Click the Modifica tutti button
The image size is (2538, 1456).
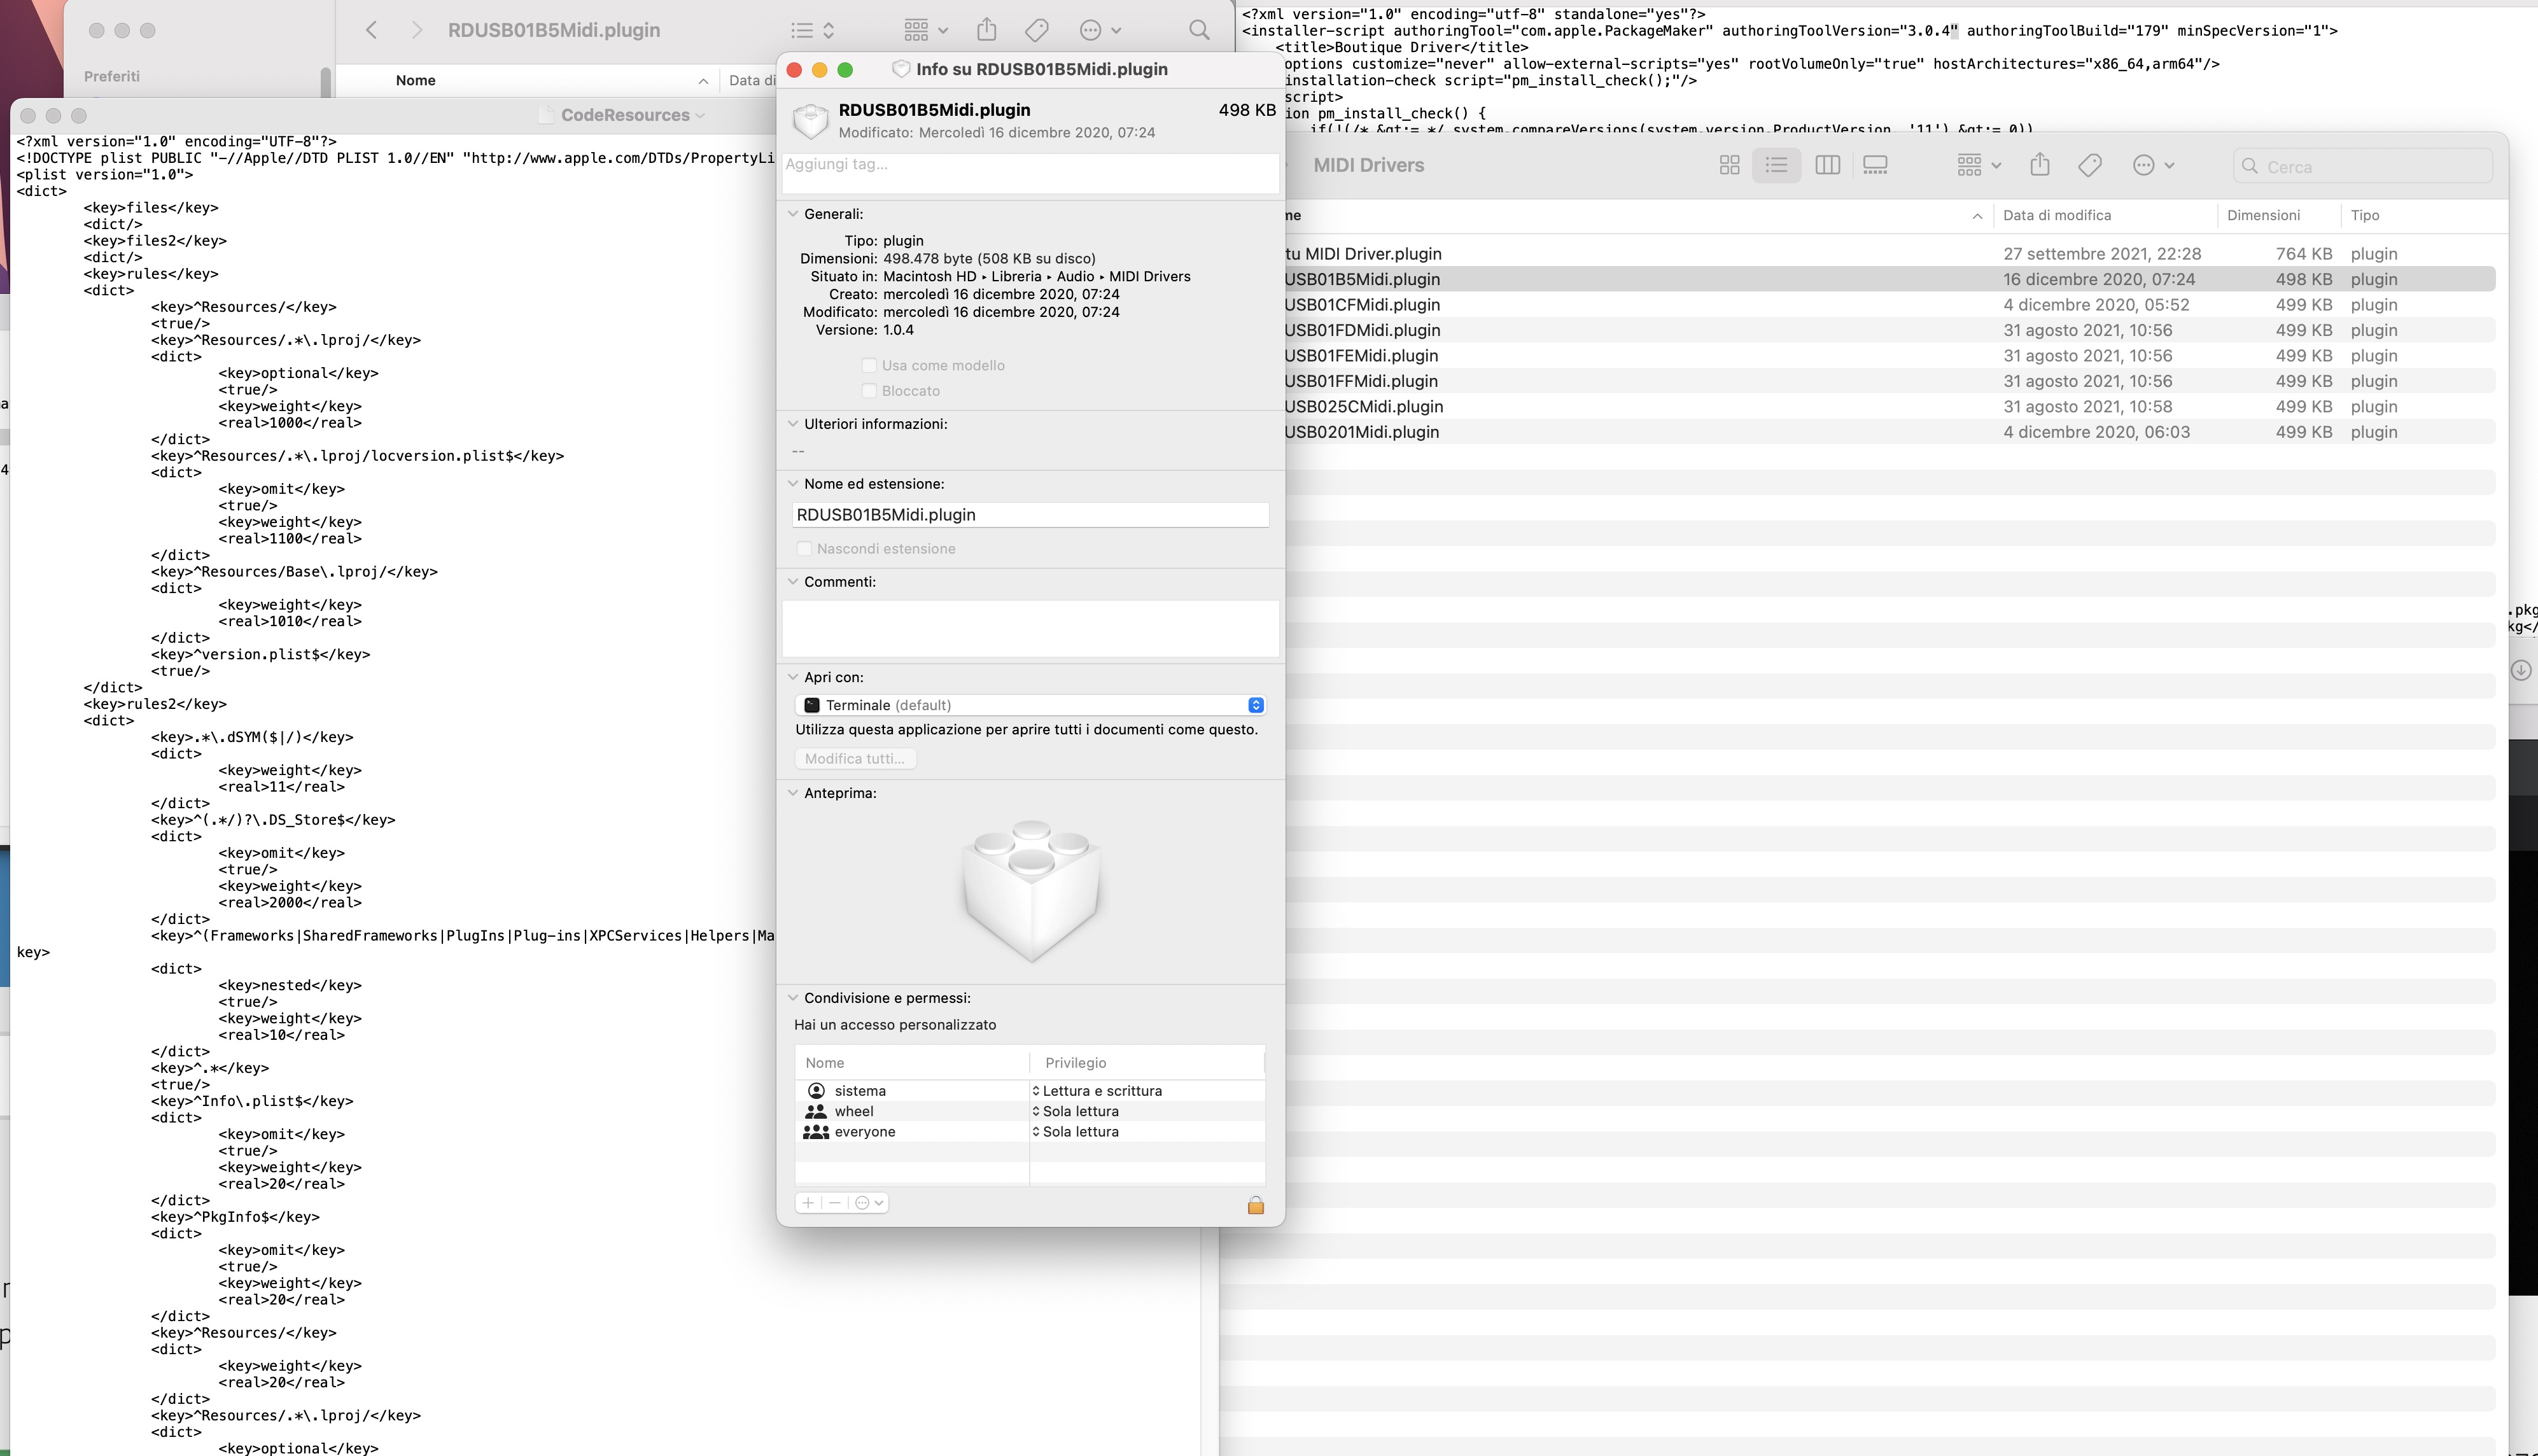click(x=855, y=759)
